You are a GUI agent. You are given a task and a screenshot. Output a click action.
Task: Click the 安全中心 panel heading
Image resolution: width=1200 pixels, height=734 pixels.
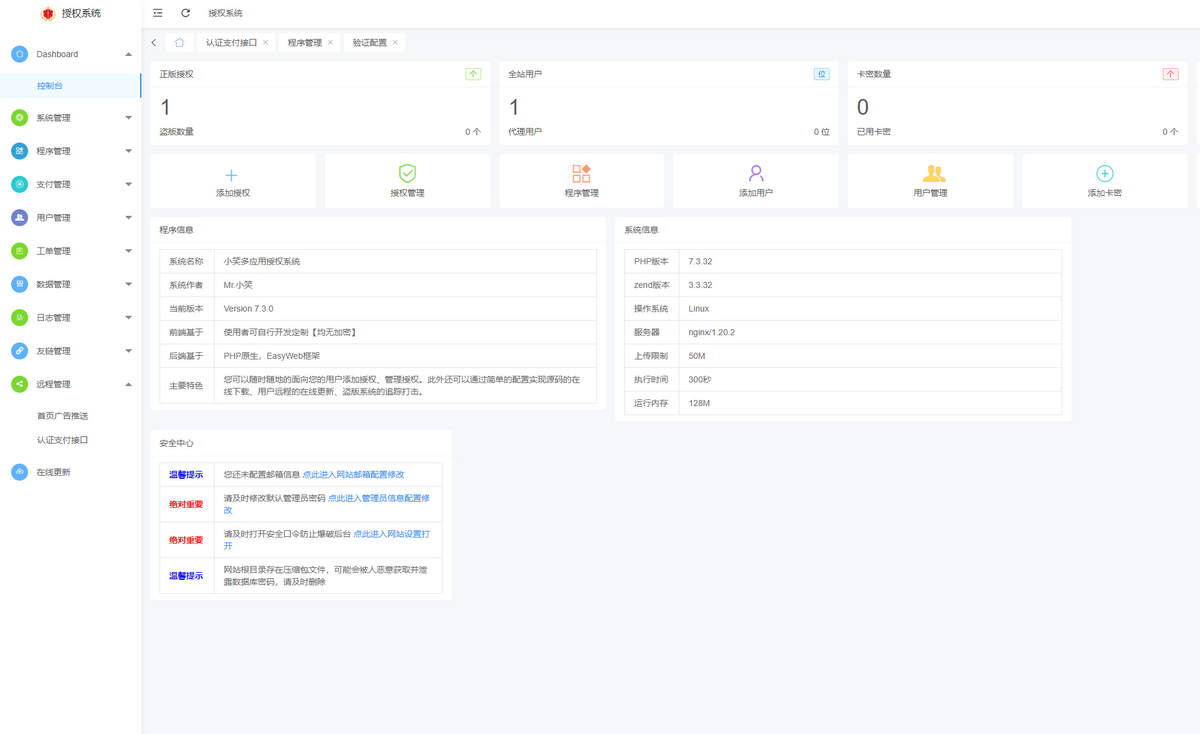177,442
